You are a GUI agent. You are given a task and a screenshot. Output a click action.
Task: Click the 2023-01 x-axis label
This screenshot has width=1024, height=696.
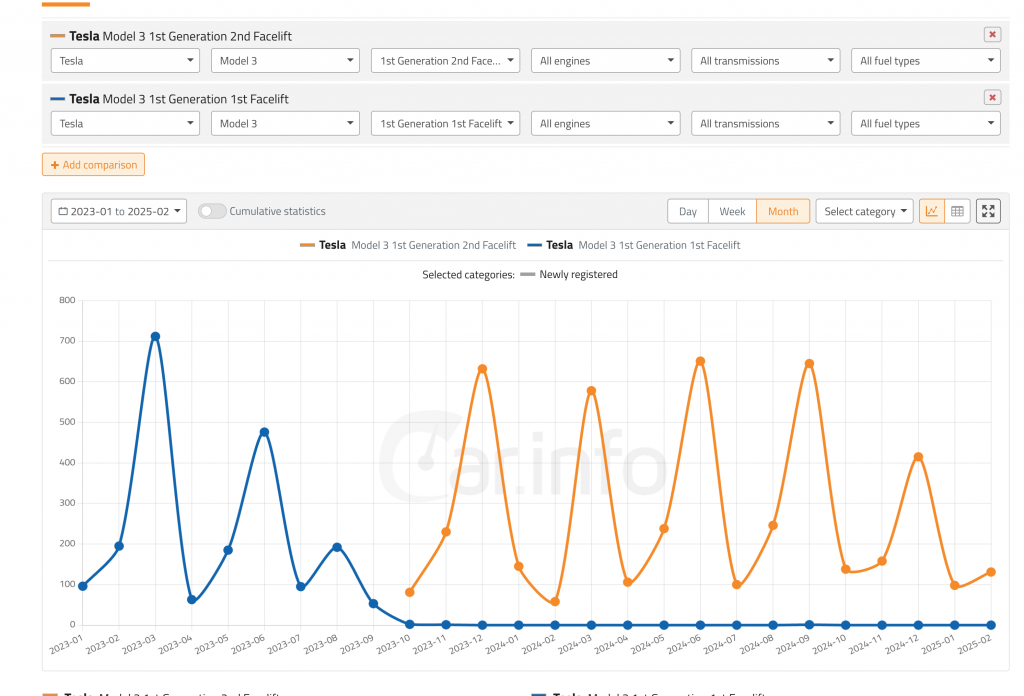click(x=66, y=644)
